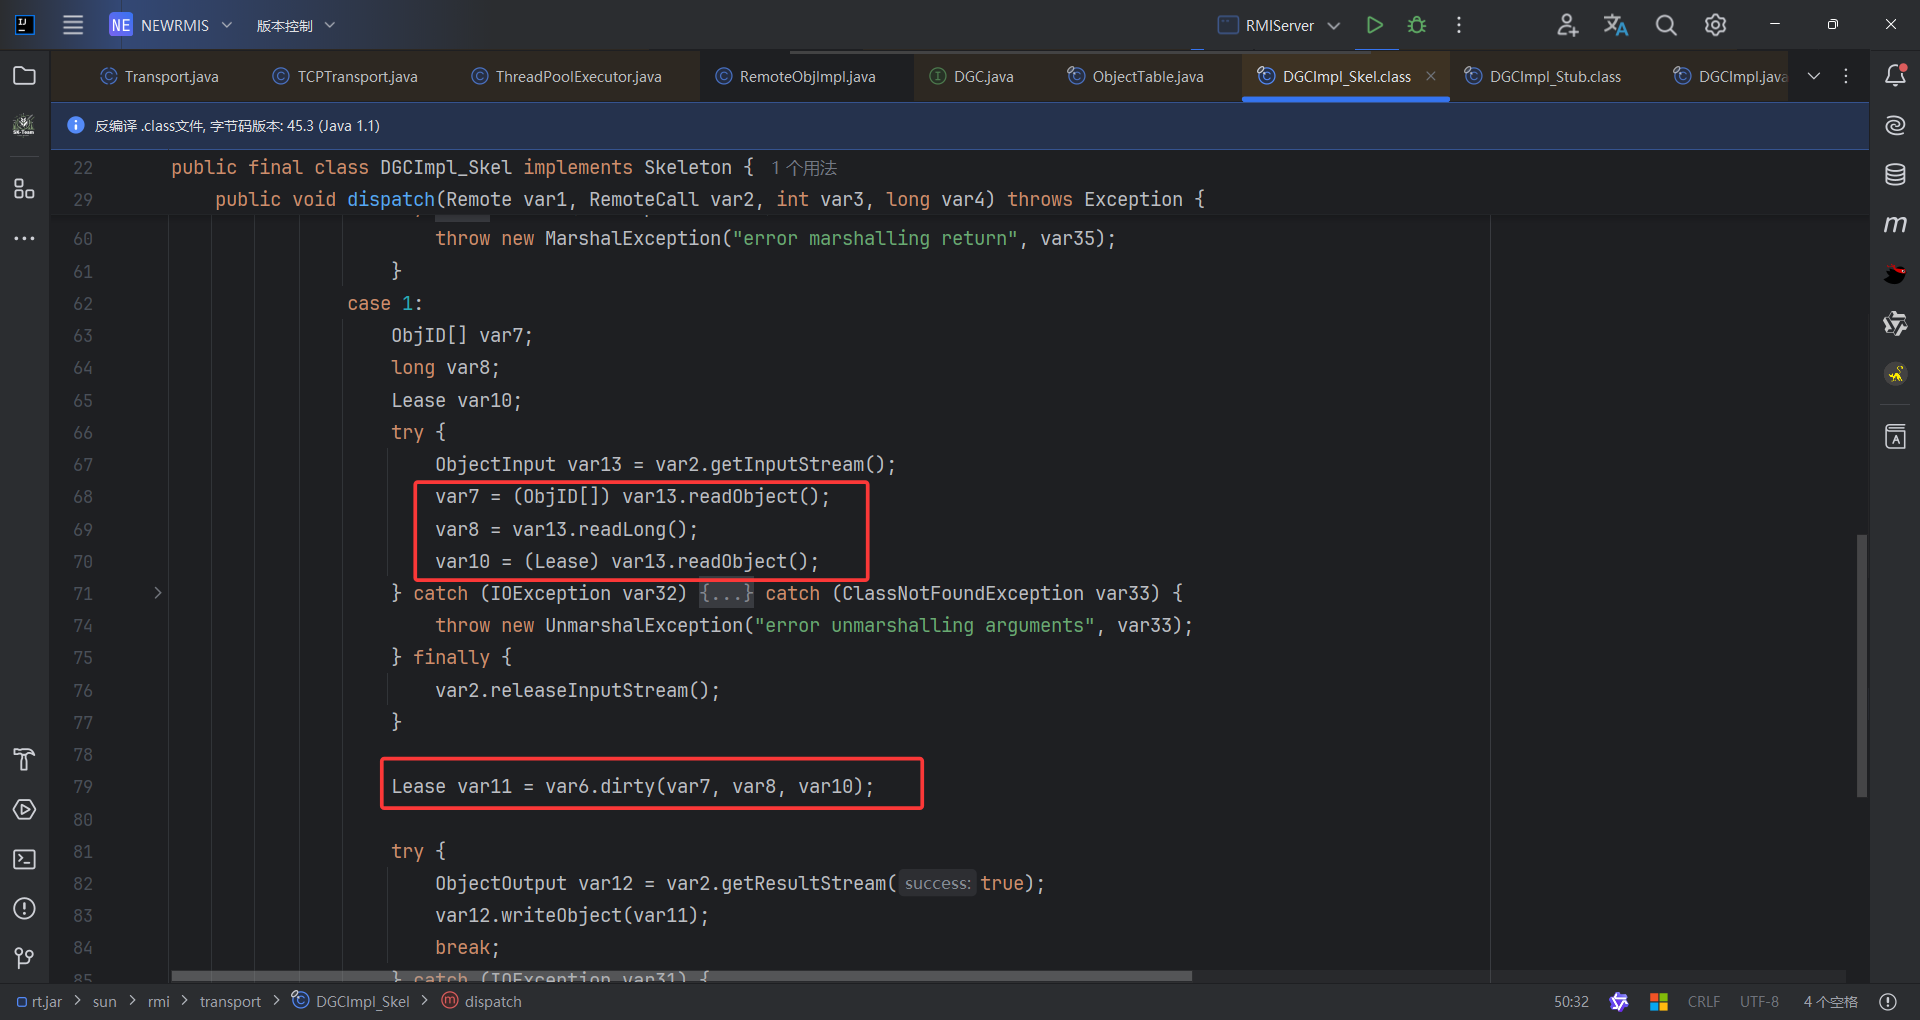Open the Structure tool window icon
The height and width of the screenshot is (1020, 1920).
pos(25,189)
